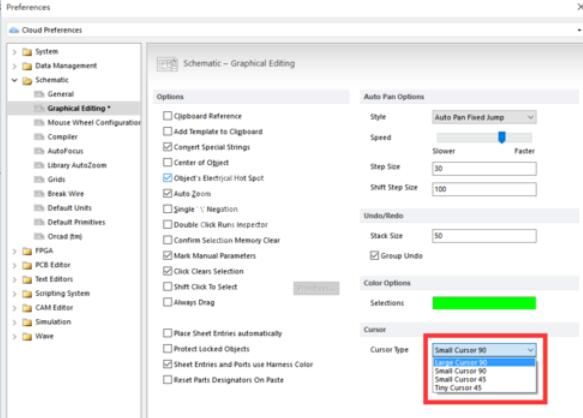Click the Auto Pan Speed slider handle

pos(502,137)
